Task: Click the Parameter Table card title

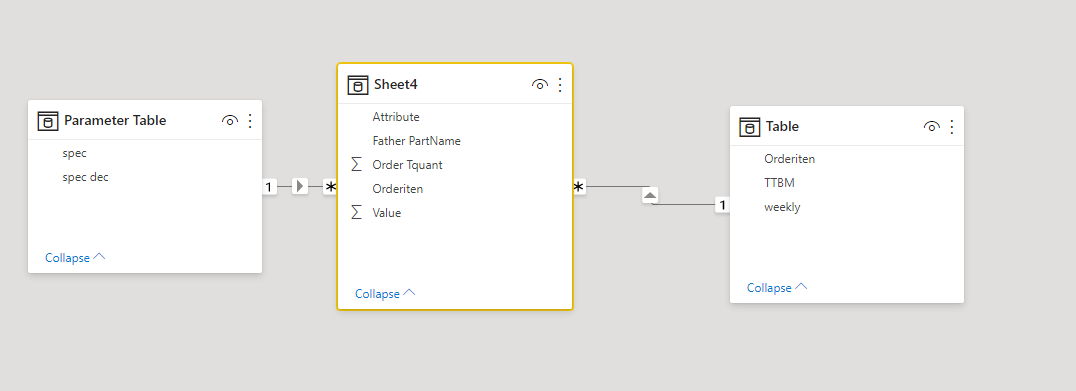Action: [x=115, y=121]
